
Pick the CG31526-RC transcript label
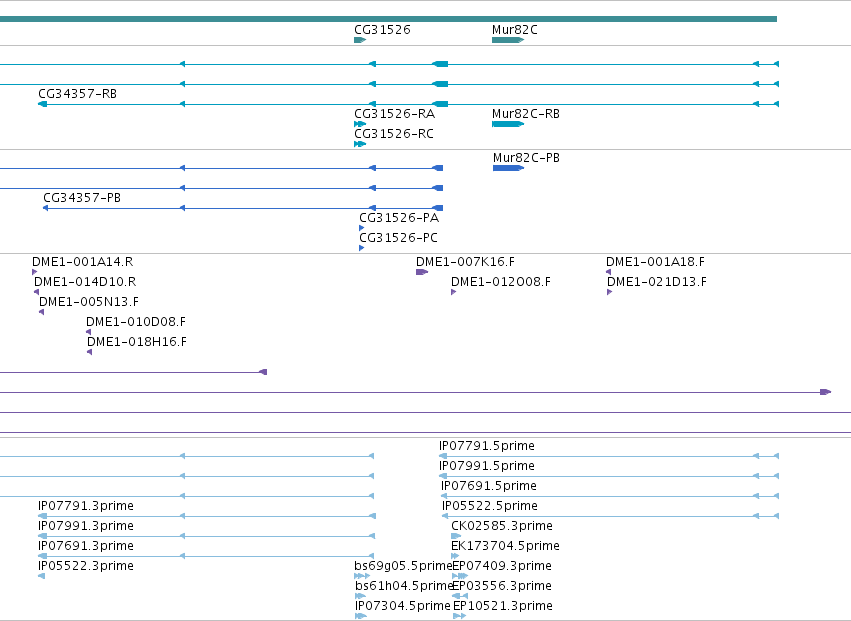(x=394, y=134)
